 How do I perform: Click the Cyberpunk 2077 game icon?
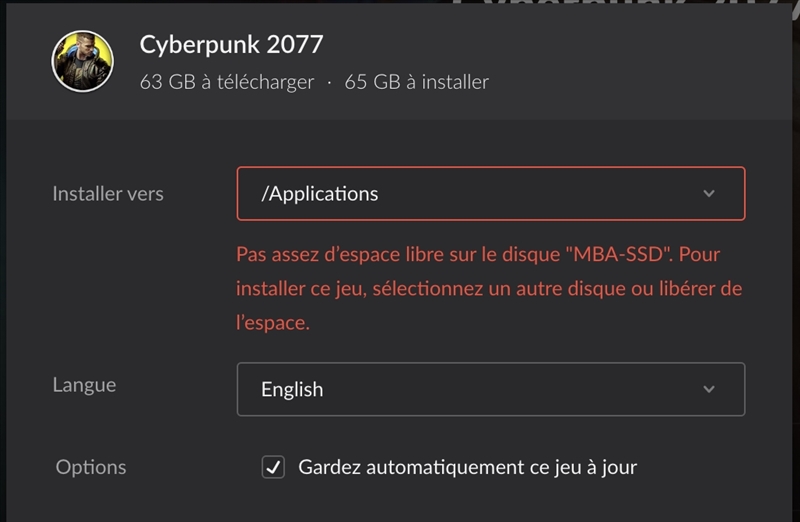point(82,60)
